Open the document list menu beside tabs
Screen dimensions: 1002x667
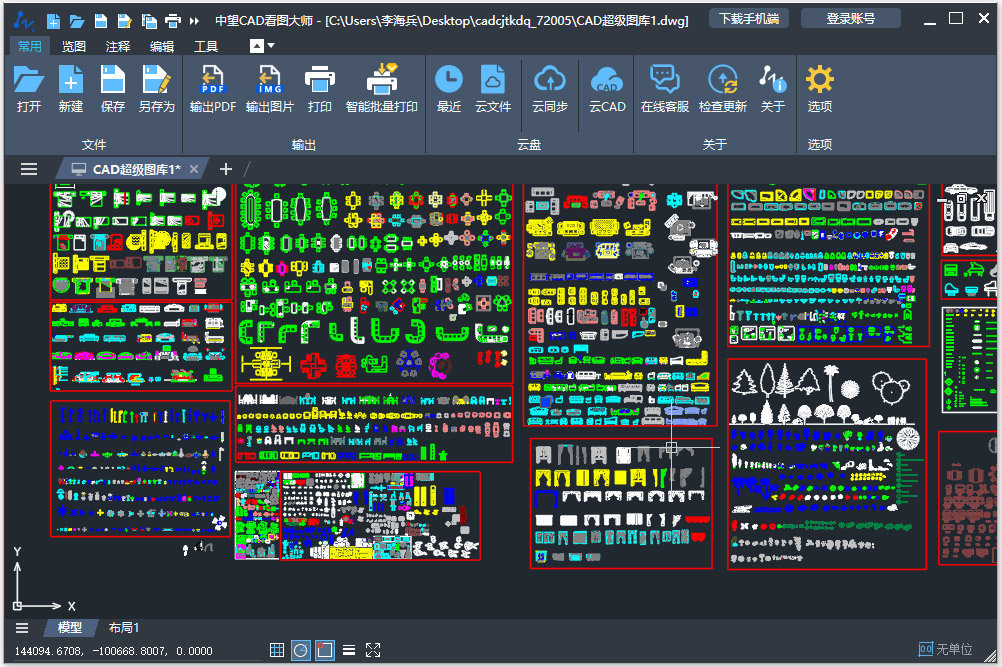[x=29, y=169]
